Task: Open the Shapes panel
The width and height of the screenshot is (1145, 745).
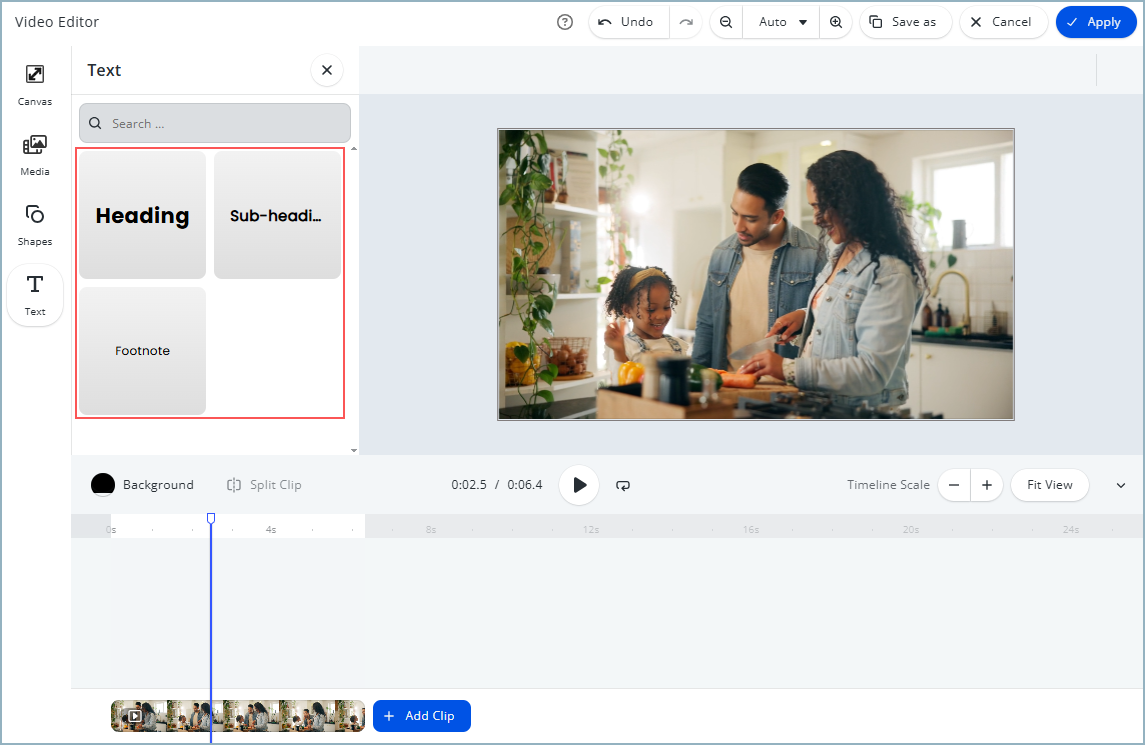Action: (35, 224)
